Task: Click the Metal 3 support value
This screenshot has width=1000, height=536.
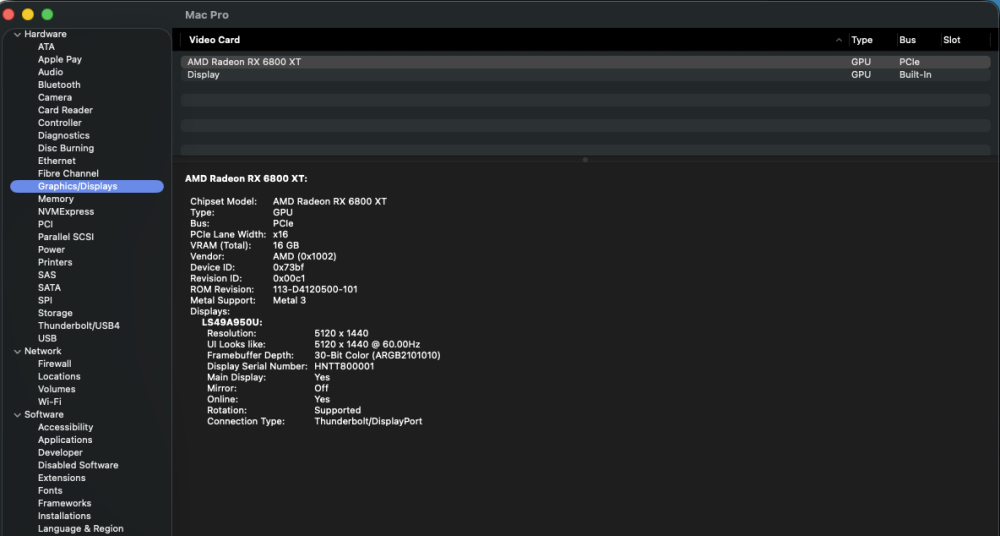Action: [x=290, y=301]
